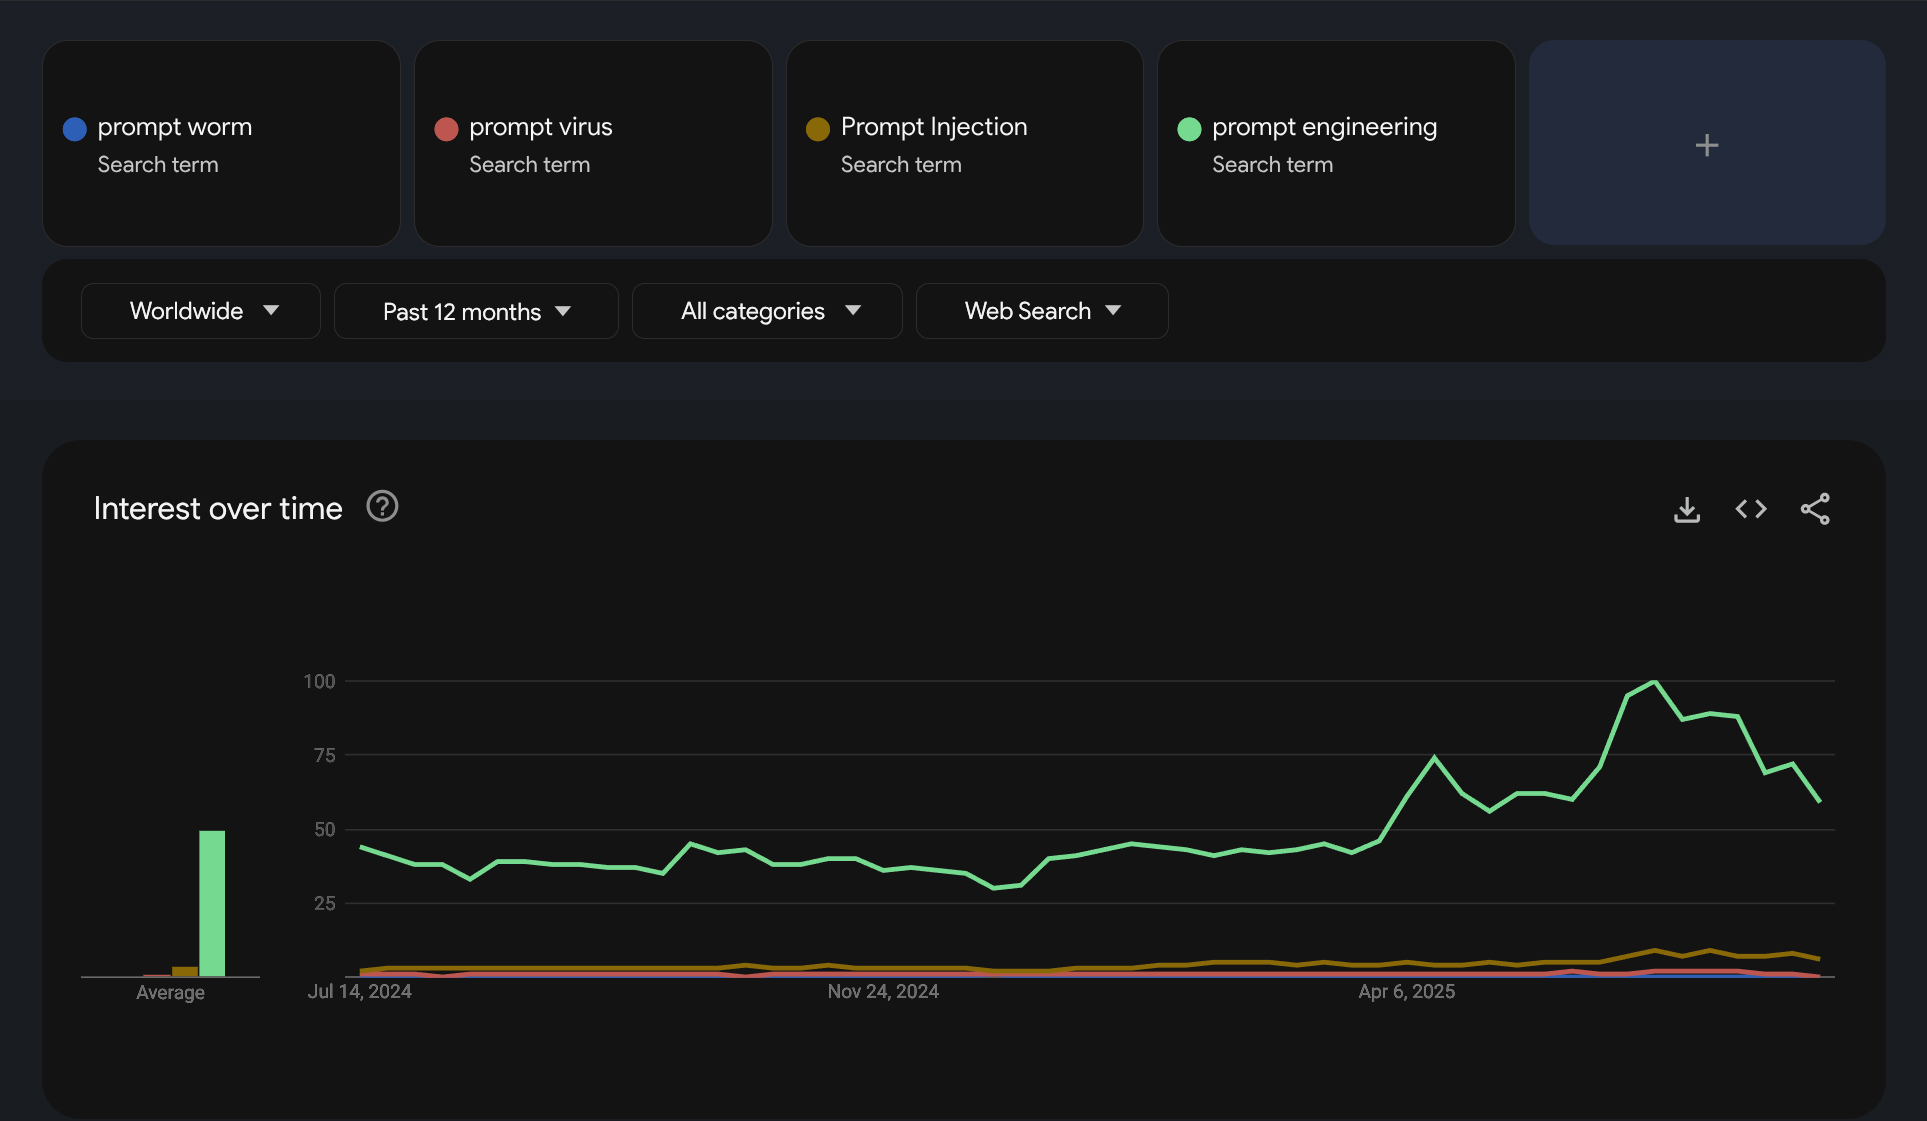The height and width of the screenshot is (1121, 1927).
Task: Open the Web Search type dropdown
Action: (x=1042, y=311)
